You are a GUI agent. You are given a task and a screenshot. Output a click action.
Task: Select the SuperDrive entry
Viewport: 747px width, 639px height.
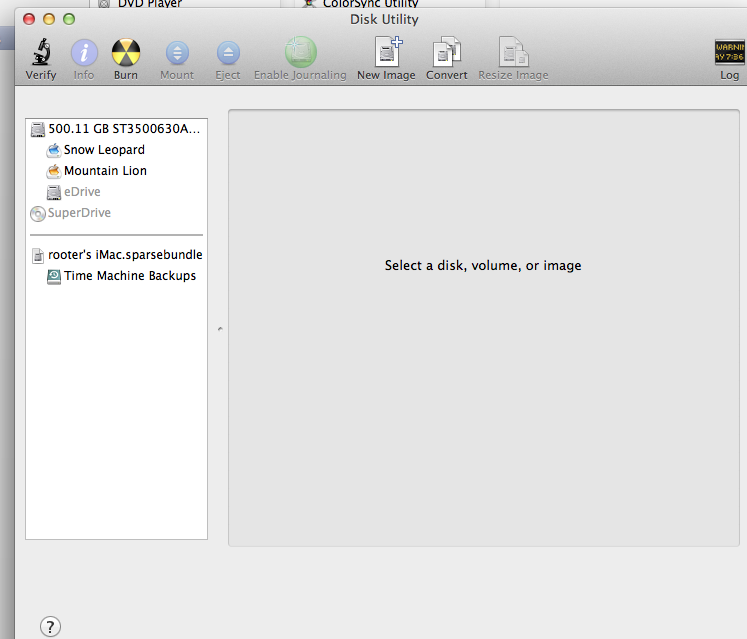[116, 213]
